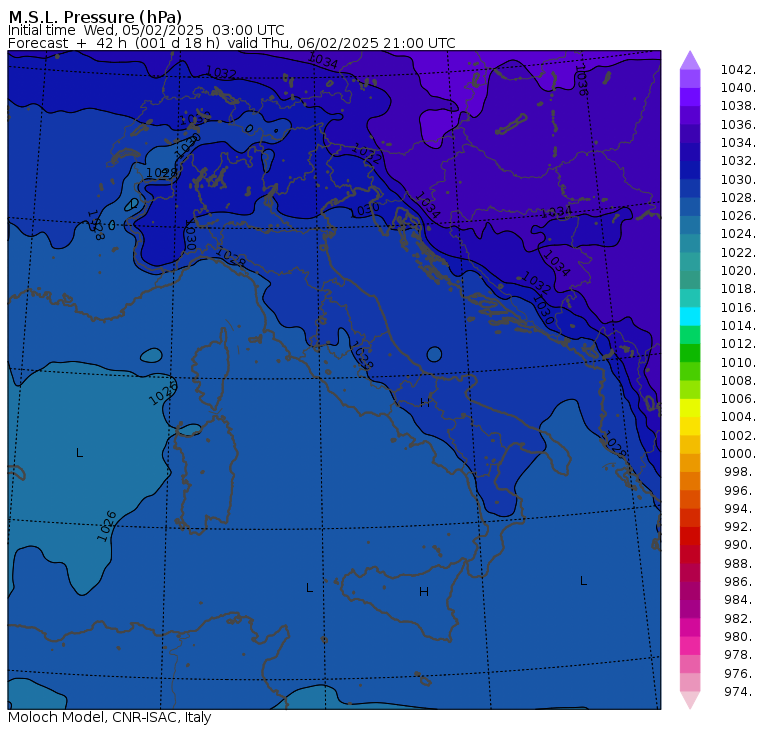
Task: Click the "1000." legend value
Action: click(x=738, y=453)
